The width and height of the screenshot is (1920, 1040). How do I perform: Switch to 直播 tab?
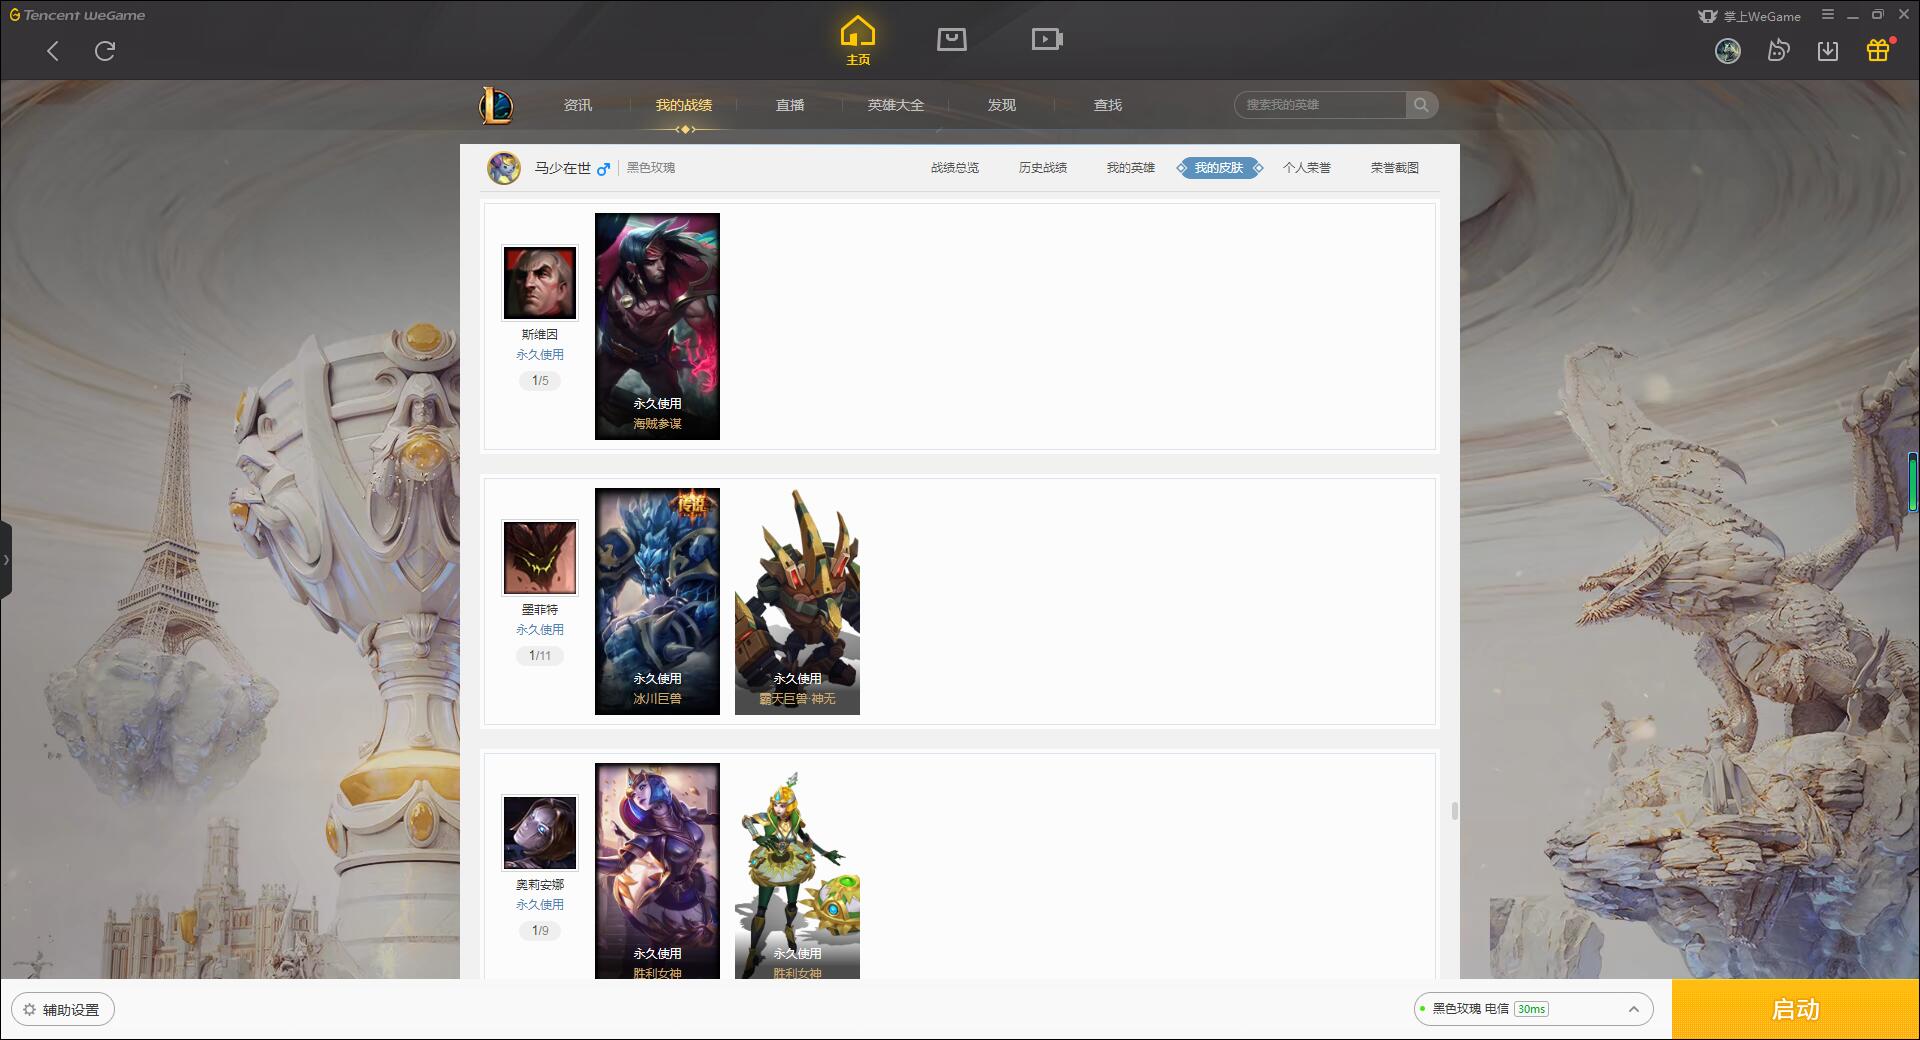[x=790, y=105]
